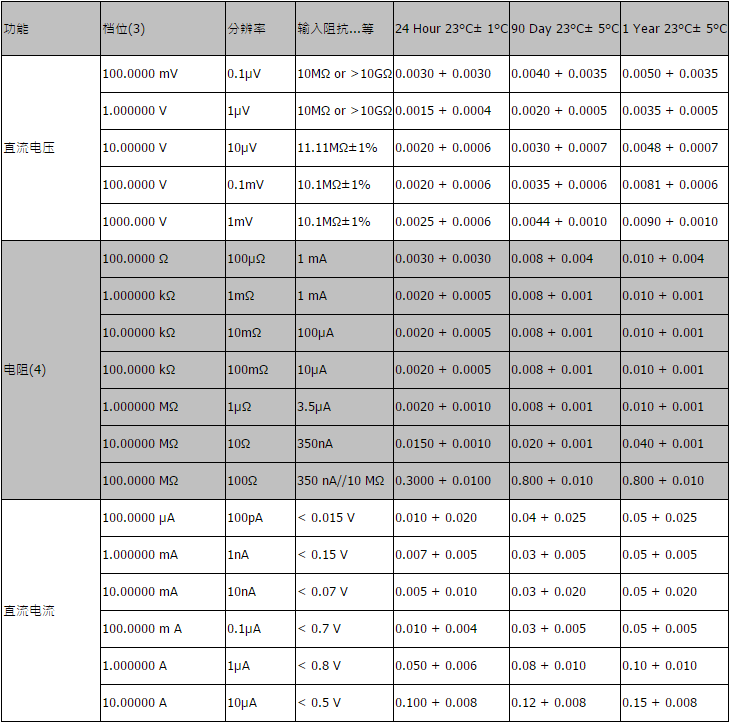Select the 0.007 + 0.005 accuracy value
This screenshot has height=722, width=729.
point(436,555)
